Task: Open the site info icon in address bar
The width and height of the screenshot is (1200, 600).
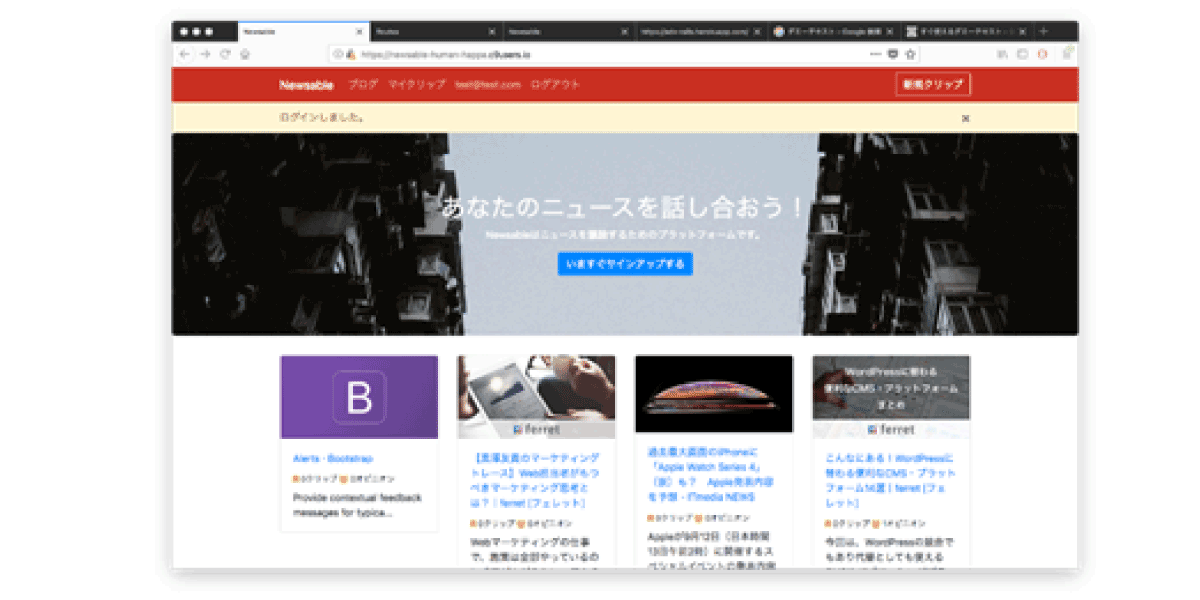Action: pyautogui.click(x=338, y=54)
